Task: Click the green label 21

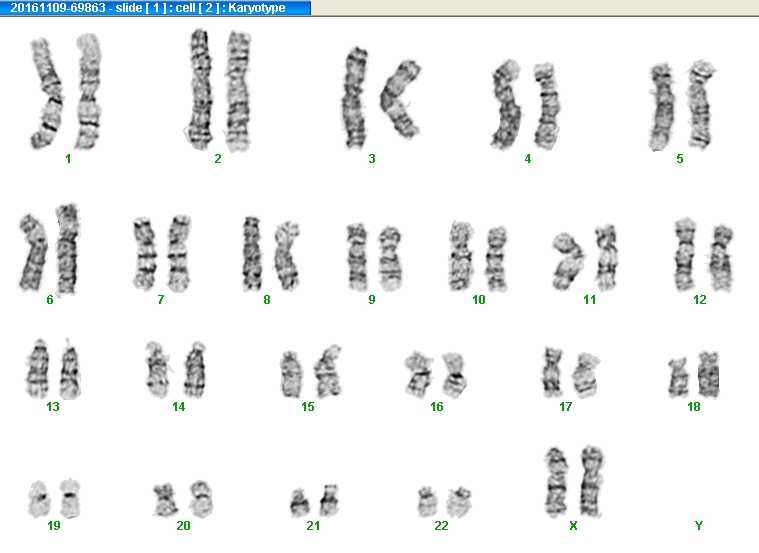Action: [313, 526]
